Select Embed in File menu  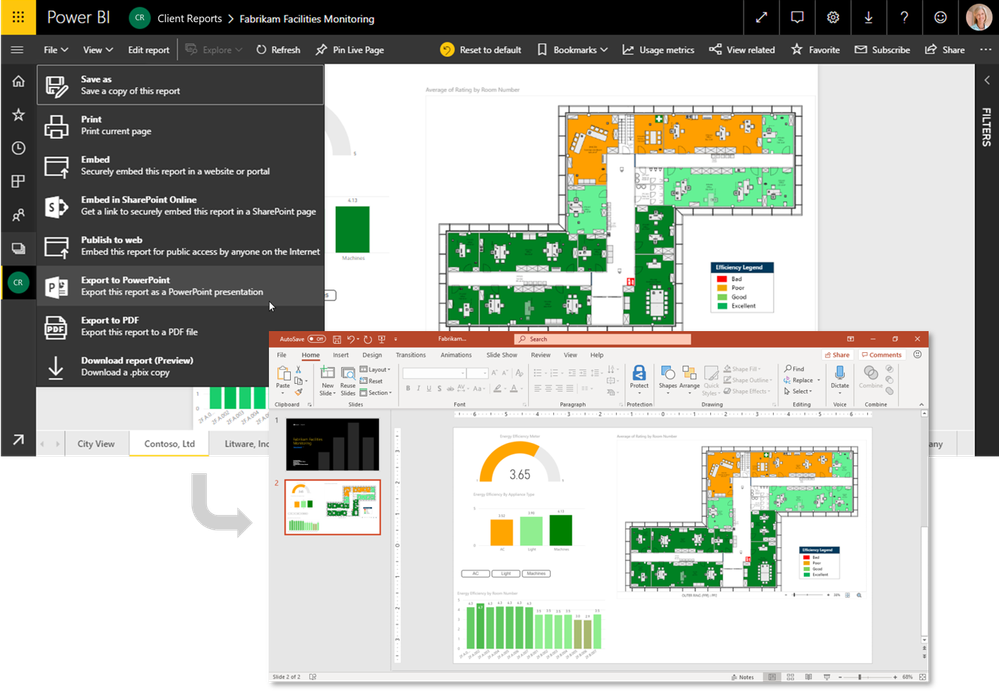180,165
